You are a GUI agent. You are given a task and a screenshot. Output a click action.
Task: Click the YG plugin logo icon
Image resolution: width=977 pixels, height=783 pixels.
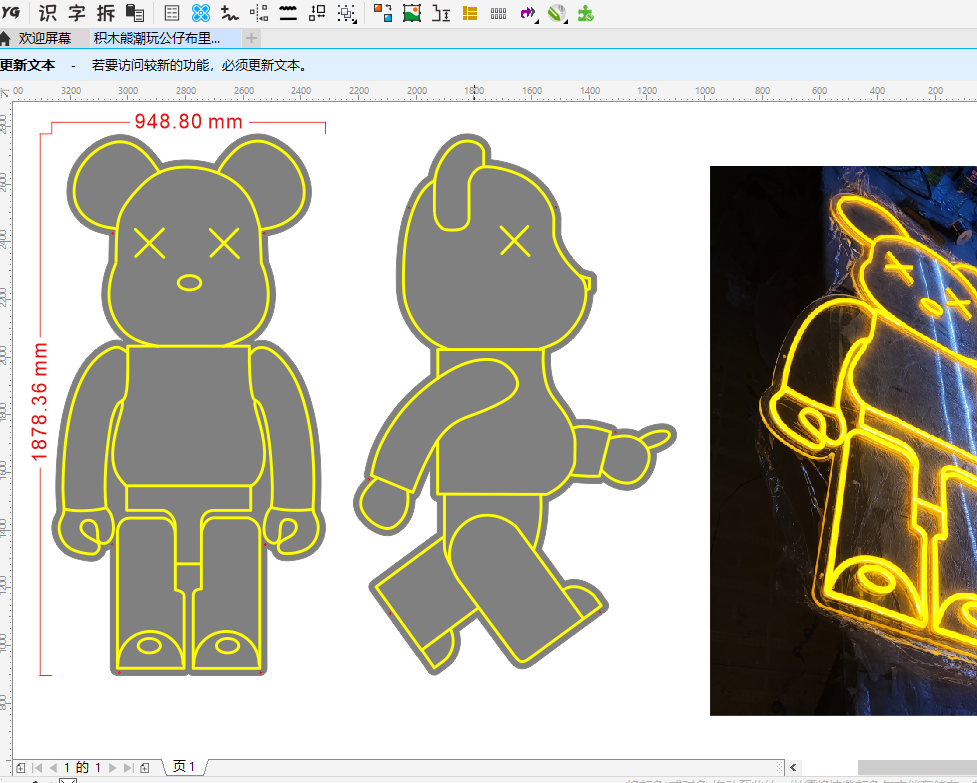pos(11,12)
